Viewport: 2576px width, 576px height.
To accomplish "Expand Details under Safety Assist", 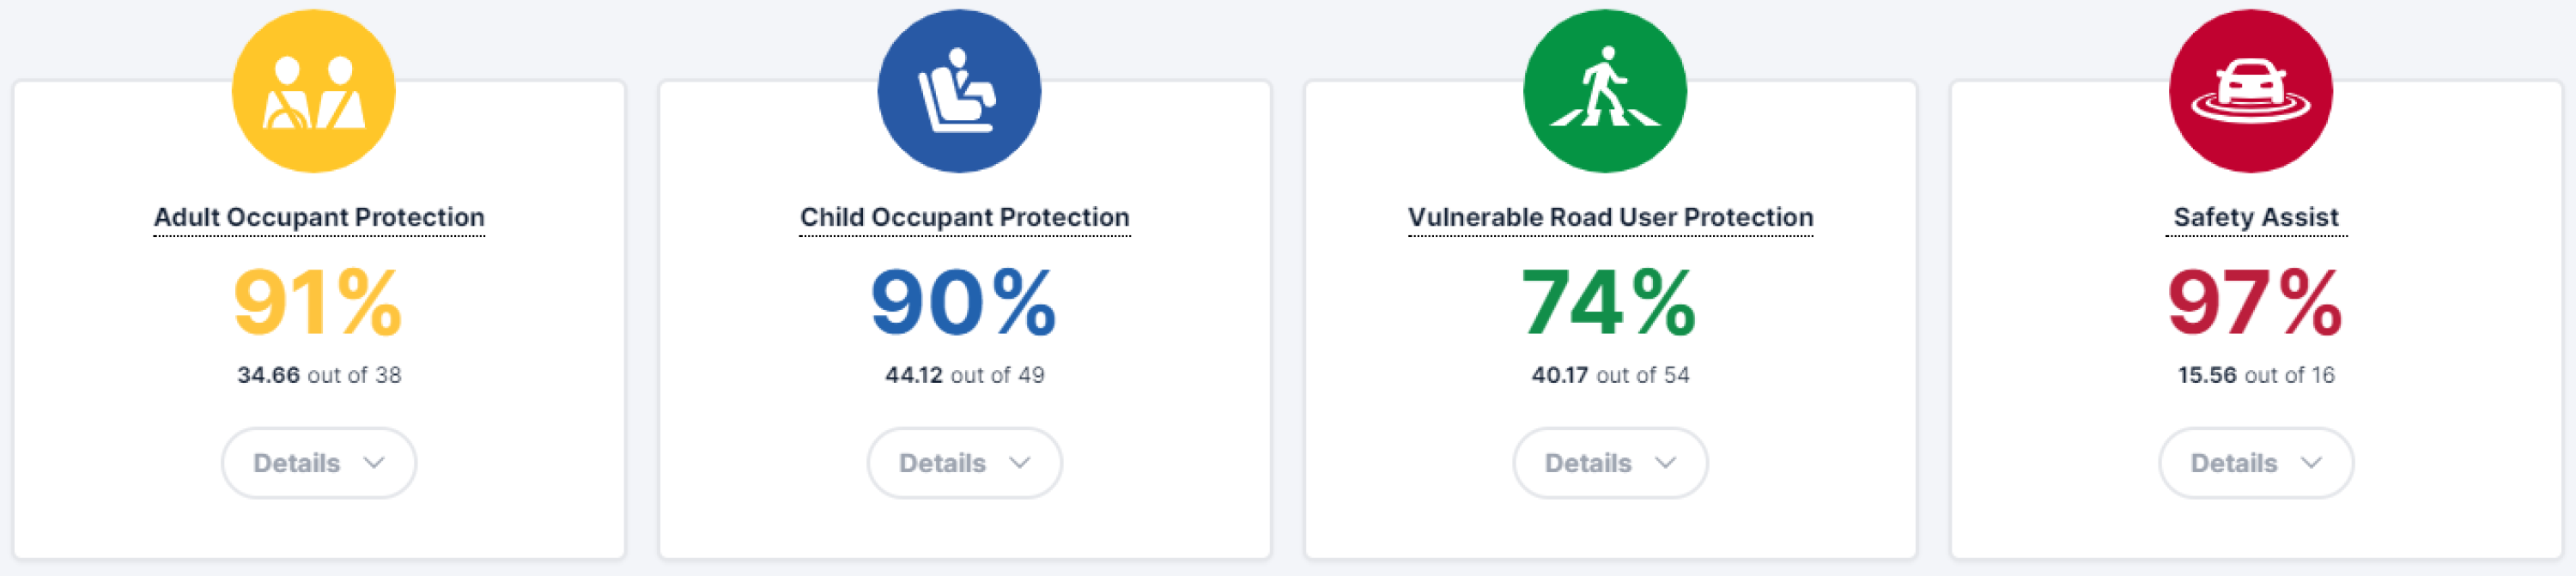I will pyautogui.click(x=2257, y=463).
